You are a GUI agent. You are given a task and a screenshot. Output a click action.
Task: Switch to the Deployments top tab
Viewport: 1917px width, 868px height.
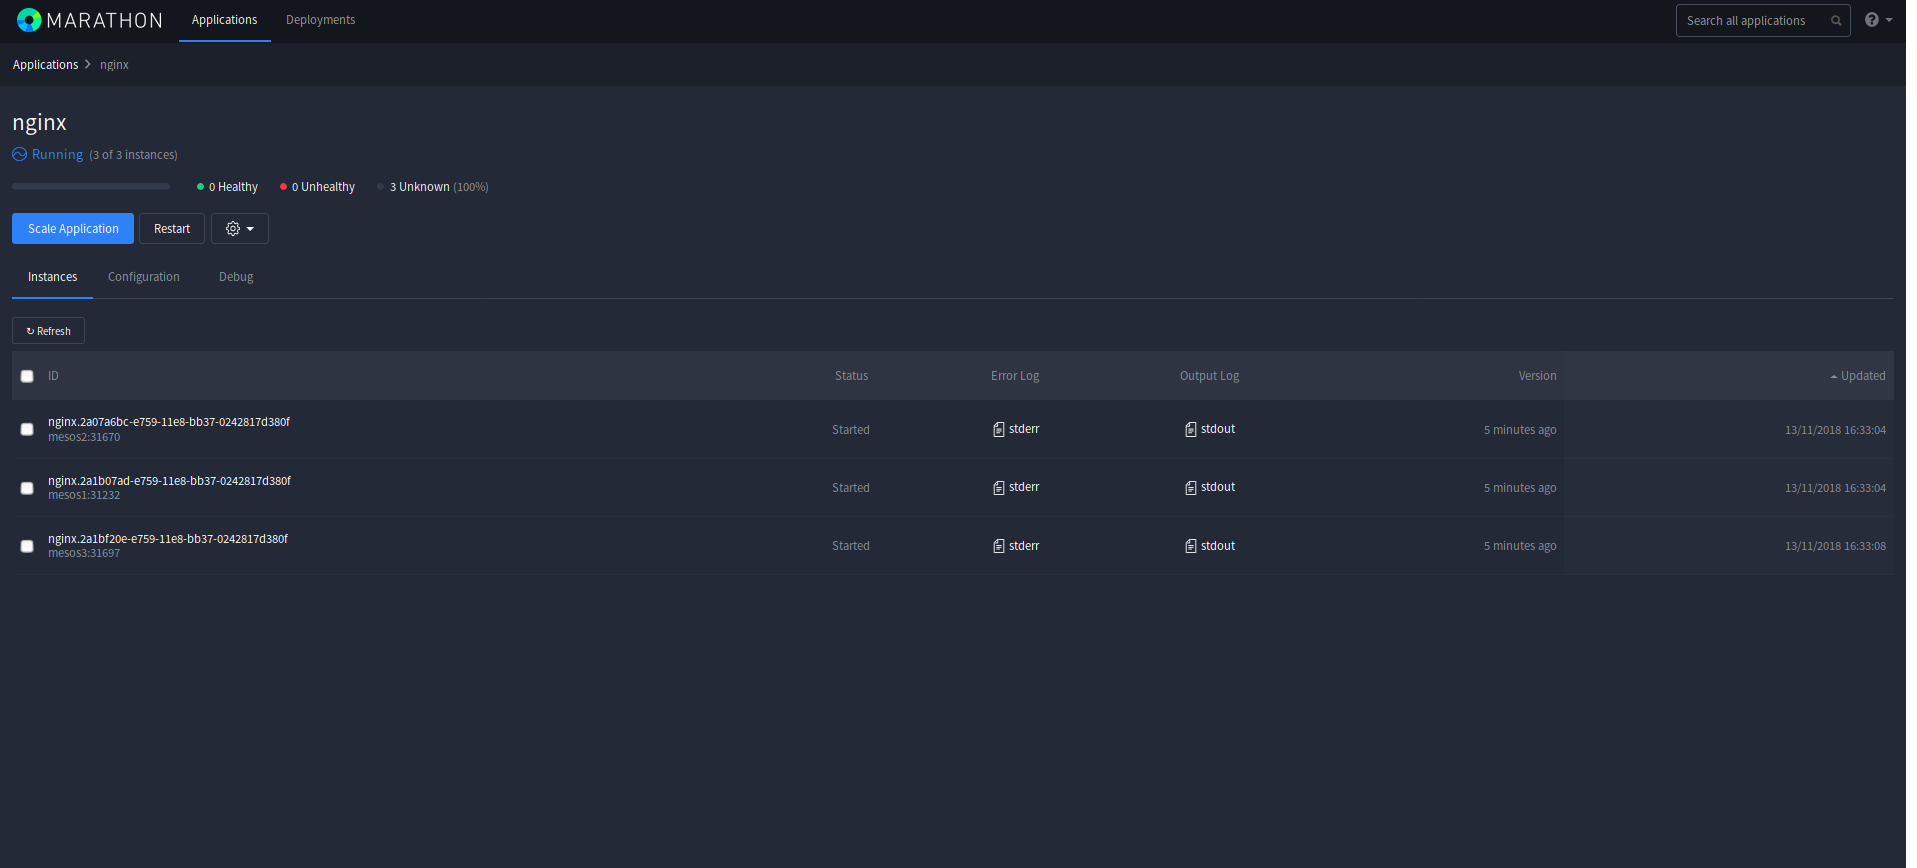pyautogui.click(x=321, y=20)
